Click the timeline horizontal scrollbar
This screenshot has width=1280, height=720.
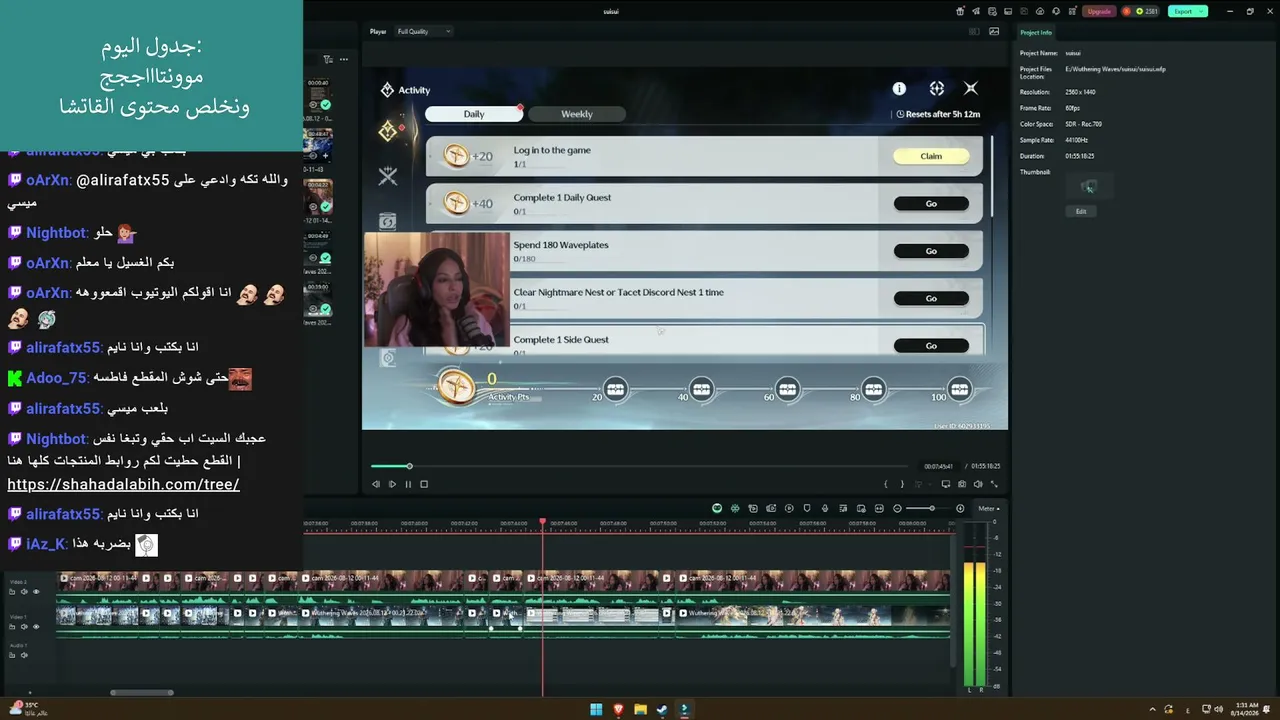(x=142, y=692)
